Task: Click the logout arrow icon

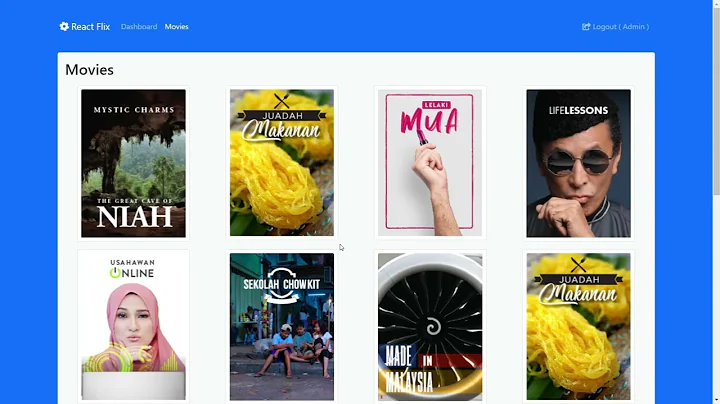Action: 586,27
